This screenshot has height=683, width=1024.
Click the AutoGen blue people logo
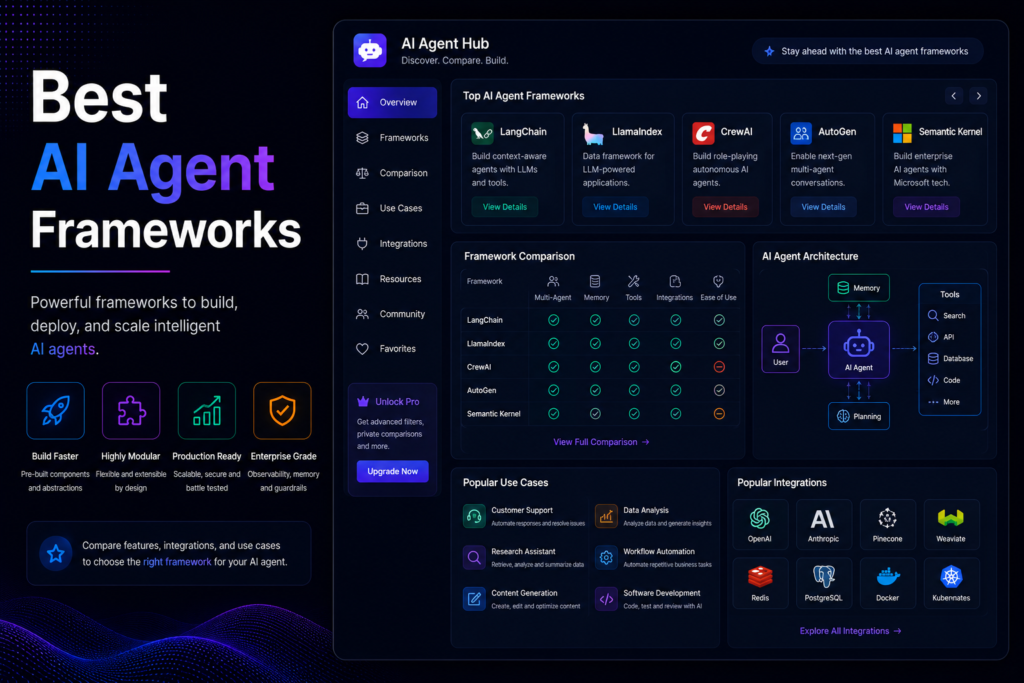[801, 133]
